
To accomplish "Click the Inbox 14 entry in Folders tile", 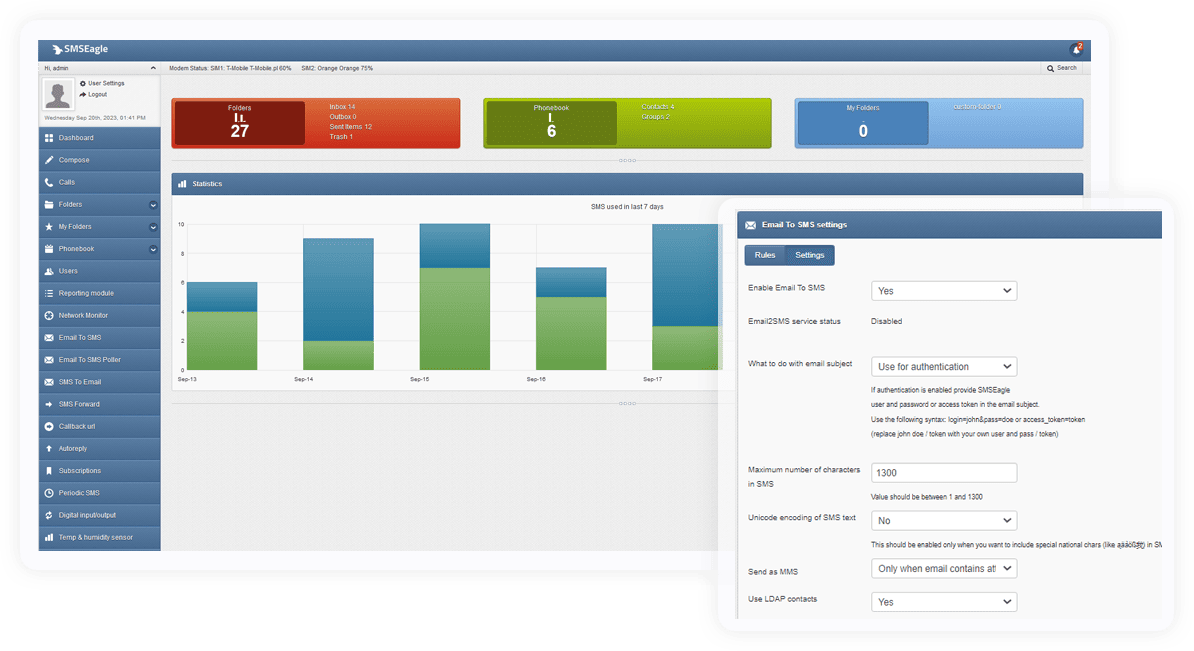I will 343,107.
